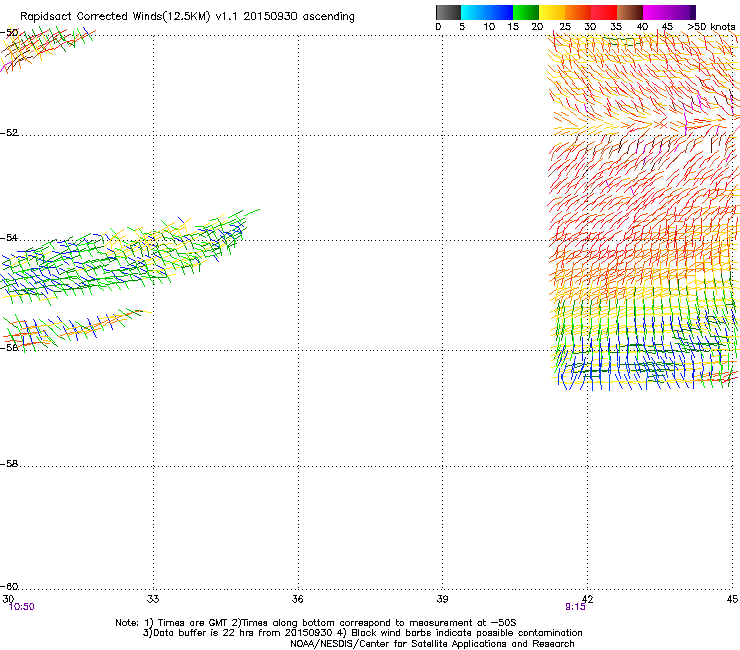Click the 39 longitude axis label
The image size is (740, 650).
(x=442, y=599)
